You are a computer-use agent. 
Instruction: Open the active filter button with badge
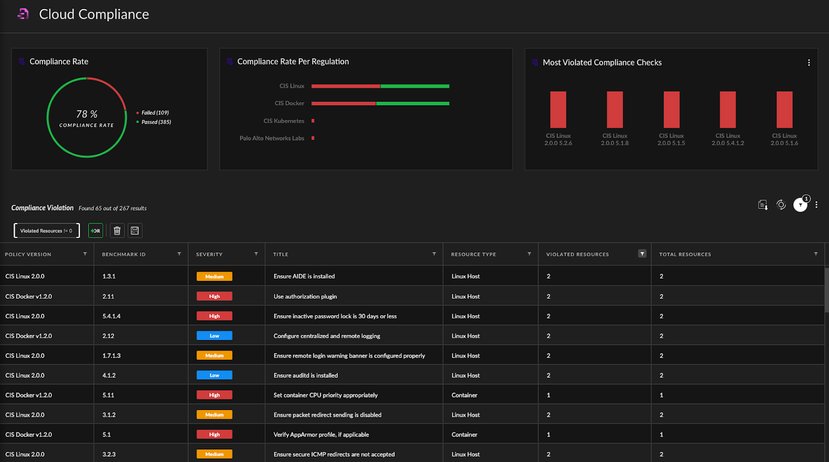[x=800, y=205]
